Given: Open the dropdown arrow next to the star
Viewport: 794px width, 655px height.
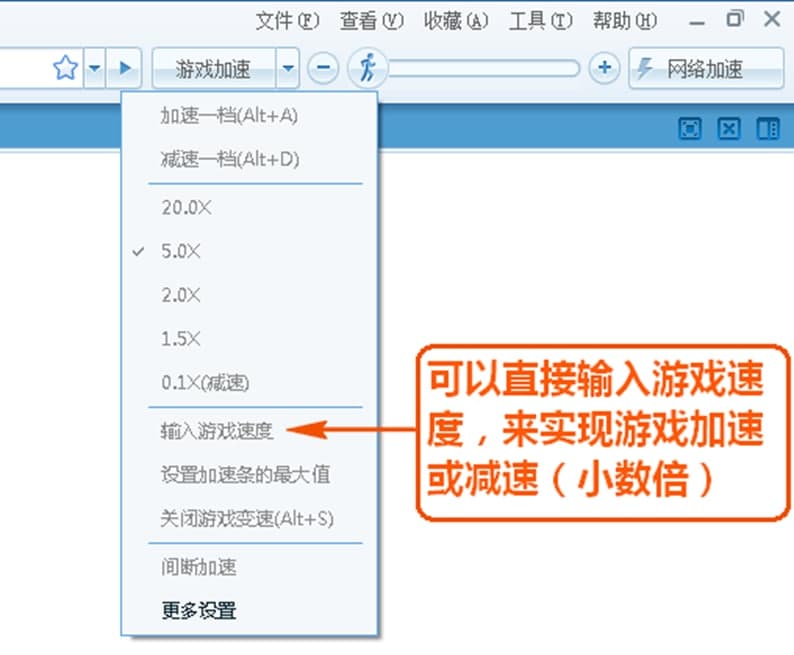Looking at the screenshot, I should pos(94,69).
